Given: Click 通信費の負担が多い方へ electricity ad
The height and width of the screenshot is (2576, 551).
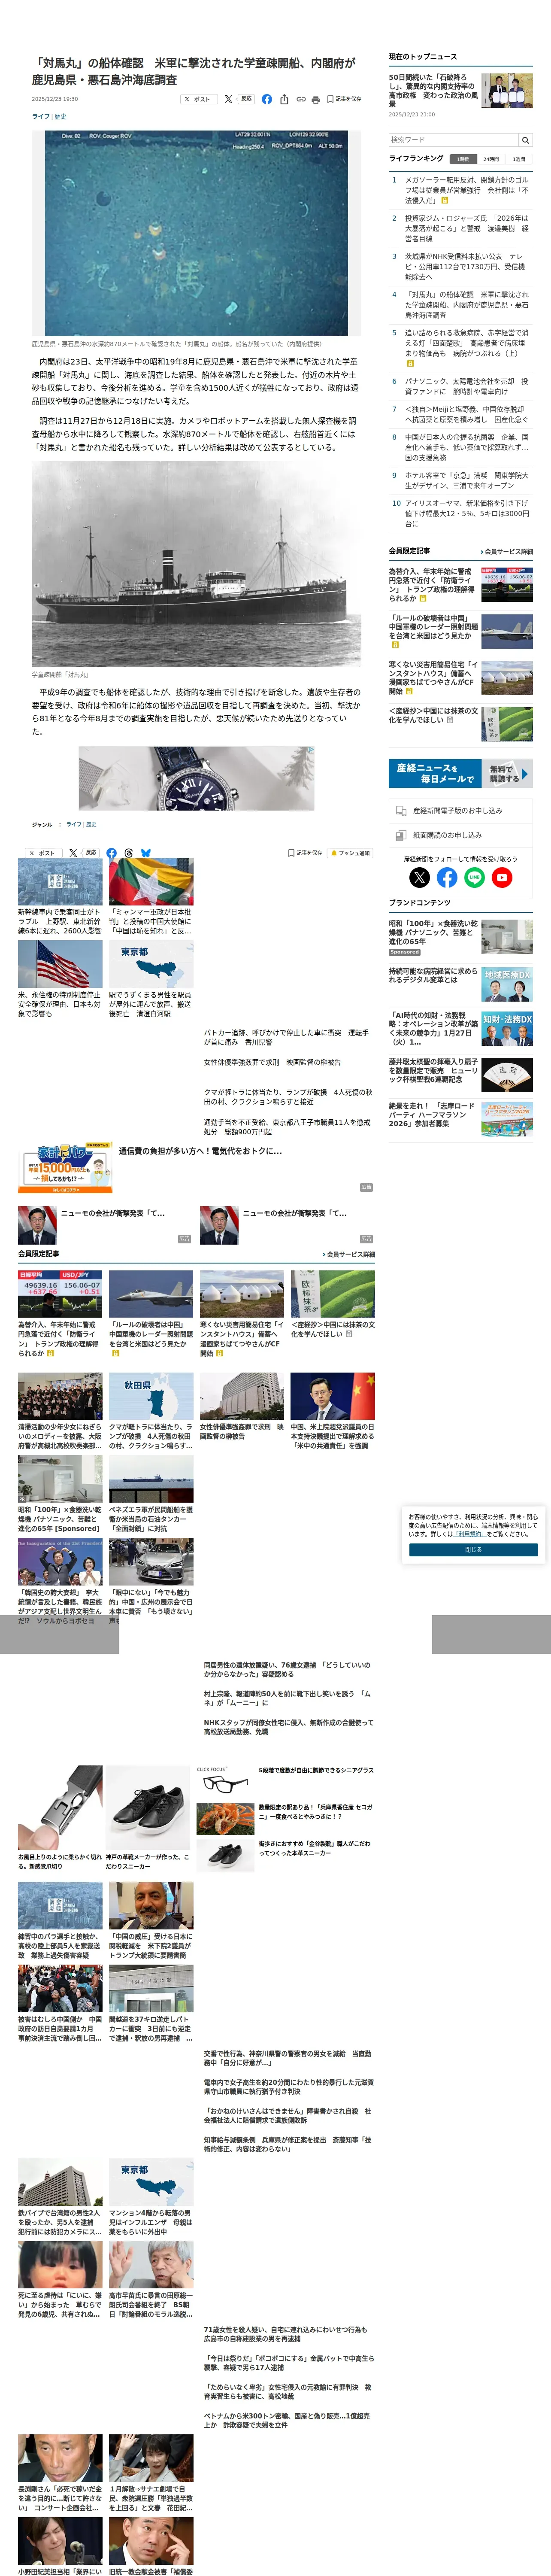Looking at the screenshot, I should [x=200, y=1150].
